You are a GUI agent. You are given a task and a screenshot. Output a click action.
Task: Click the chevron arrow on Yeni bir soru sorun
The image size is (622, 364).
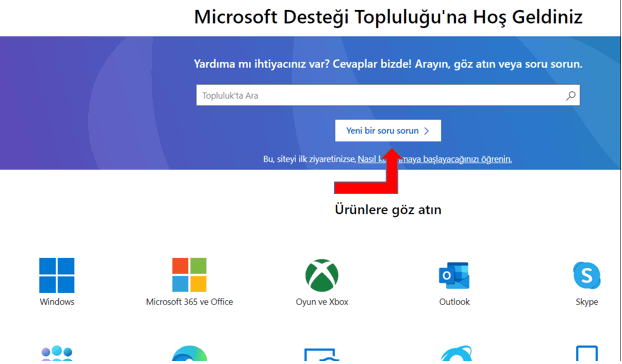coord(426,131)
